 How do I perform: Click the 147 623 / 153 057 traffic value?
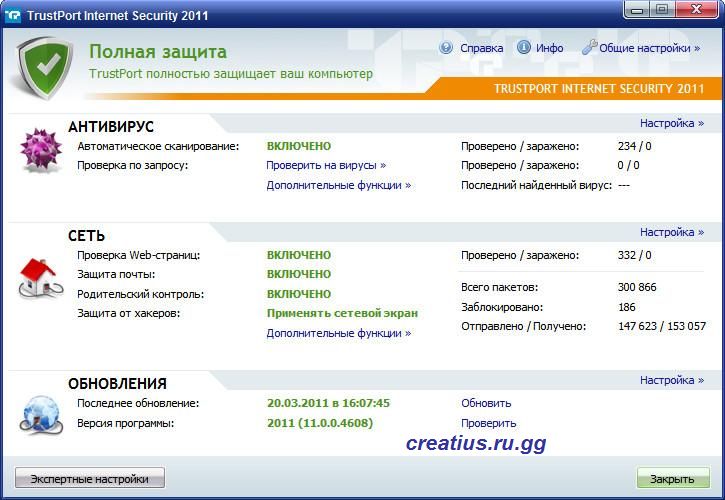pyautogui.click(x=662, y=327)
